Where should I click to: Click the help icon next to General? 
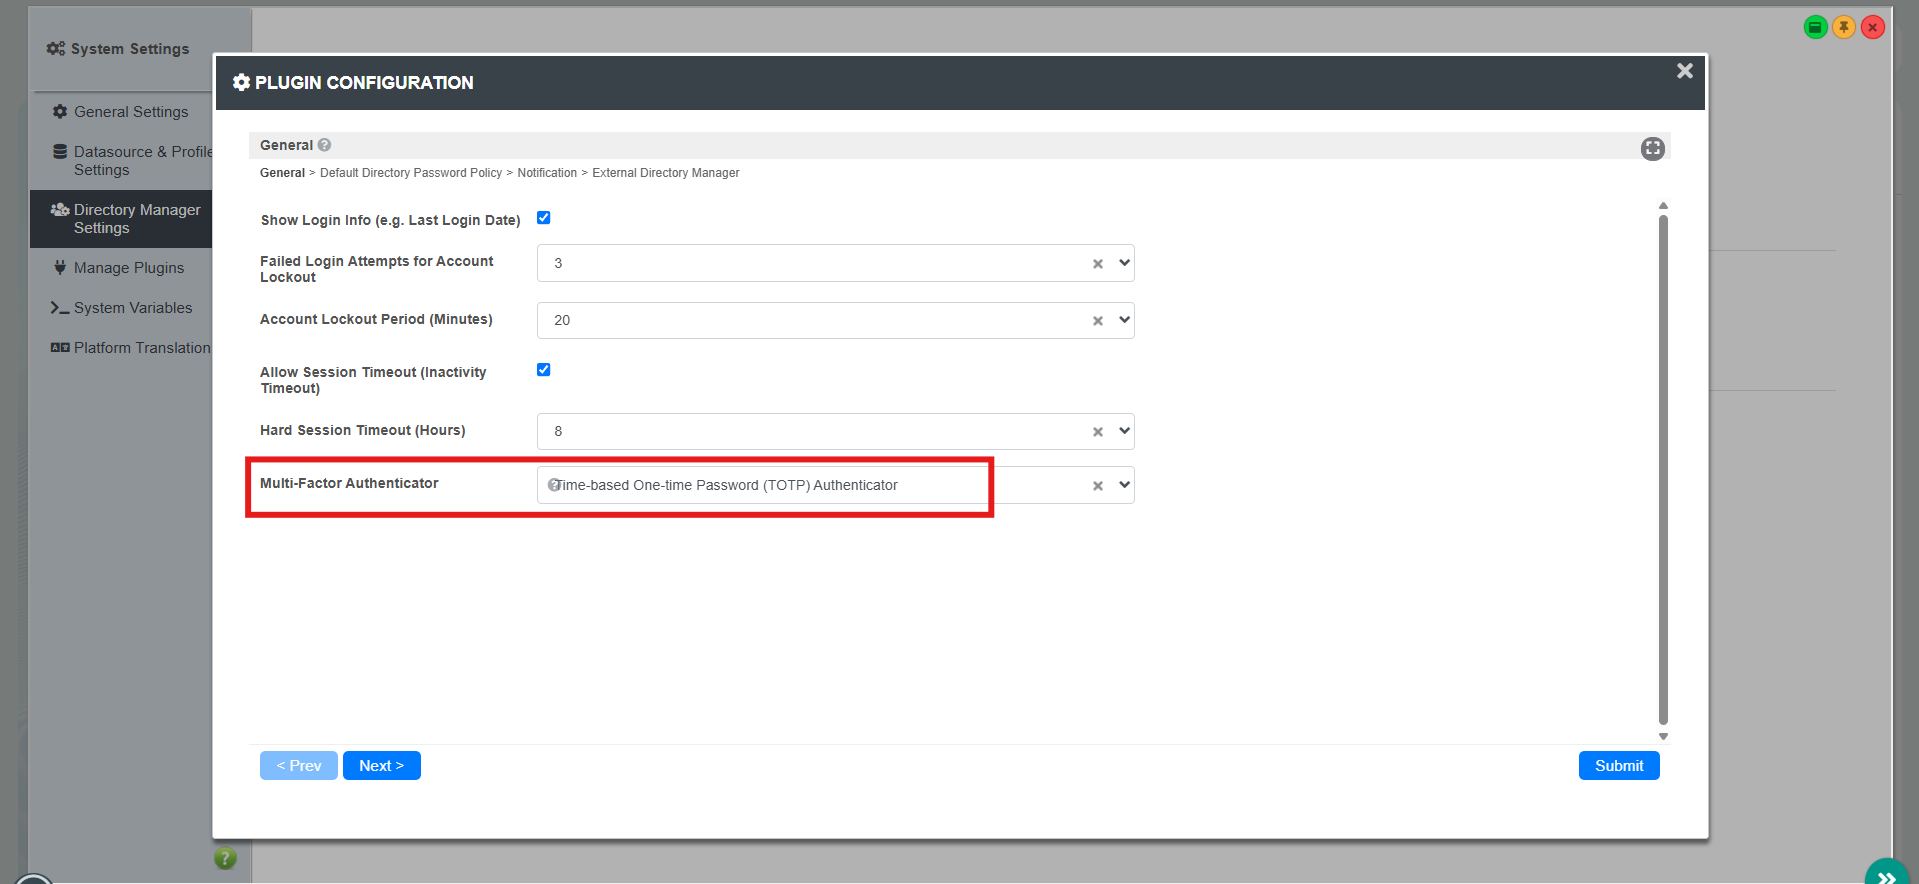pyautogui.click(x=324, y=145)
